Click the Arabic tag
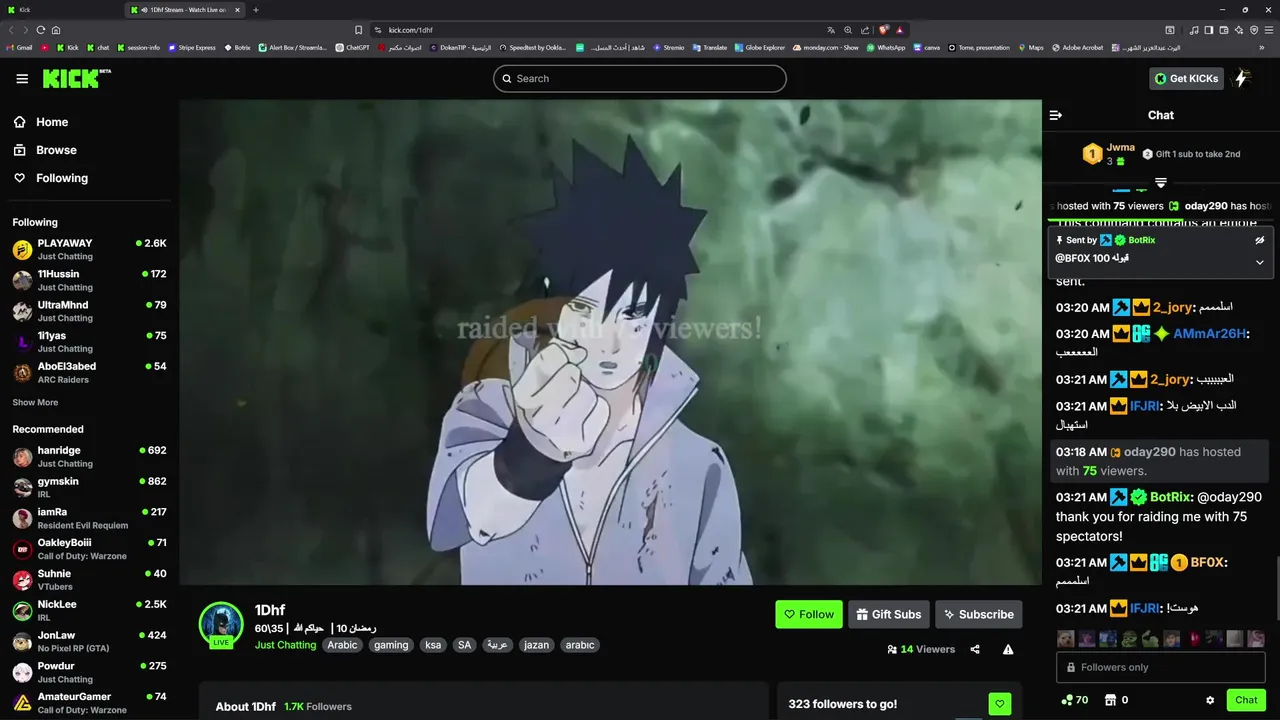This screenshot has width=1280, height=720. click(x=342, y=645)
